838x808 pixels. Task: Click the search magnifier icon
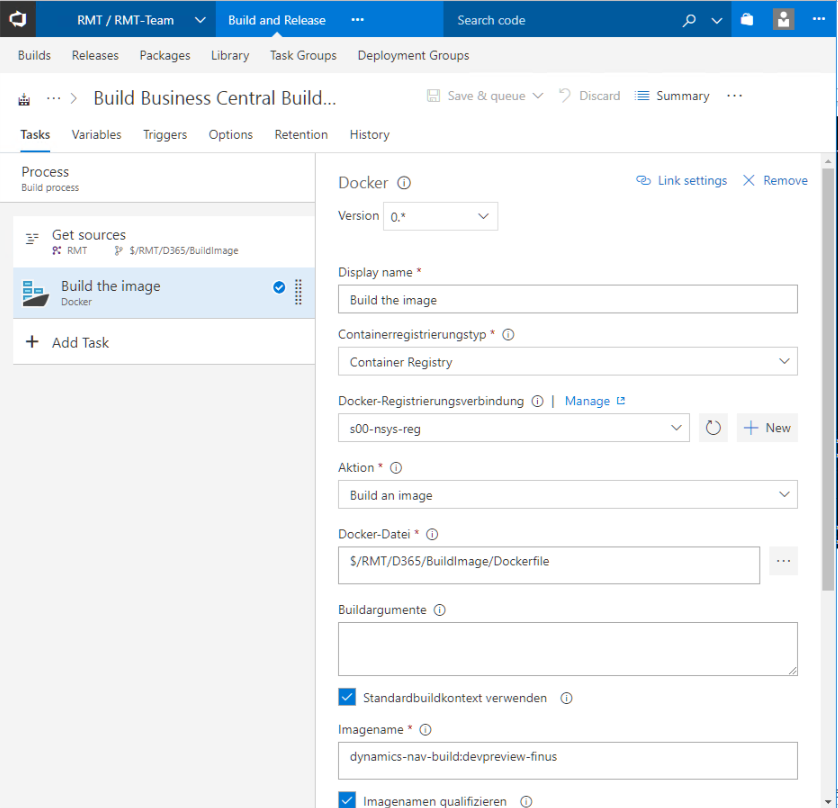pyautogui.click(x=689, y=20)
